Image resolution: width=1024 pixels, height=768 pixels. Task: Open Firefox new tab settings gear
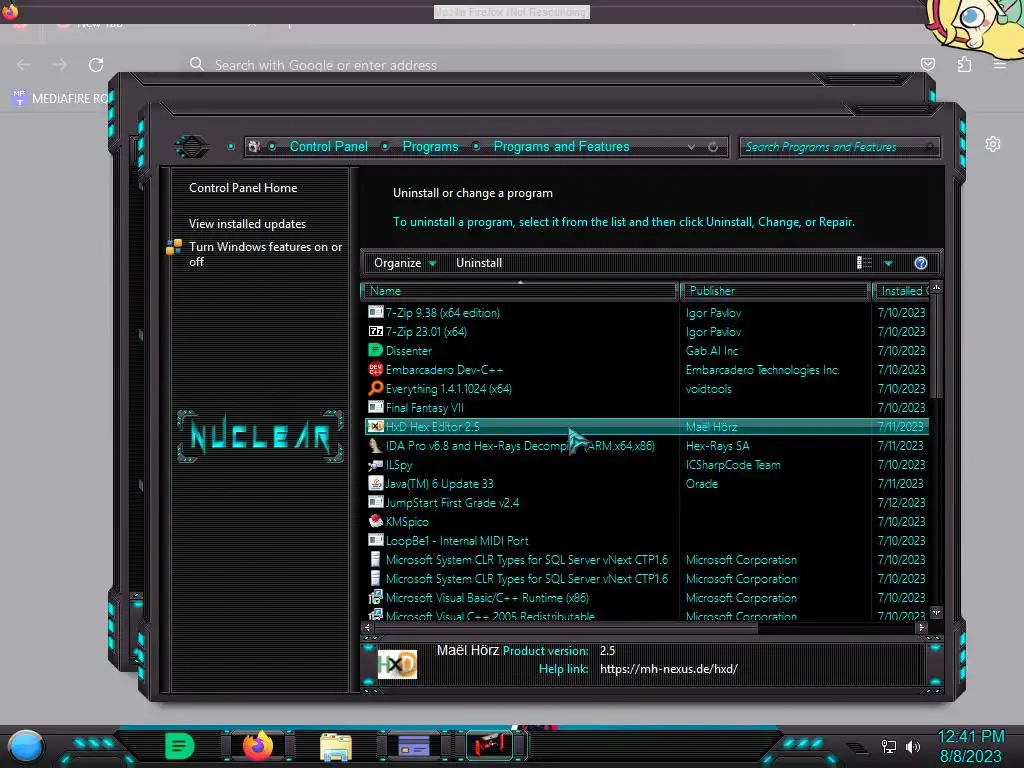click(x=993, y=144)
